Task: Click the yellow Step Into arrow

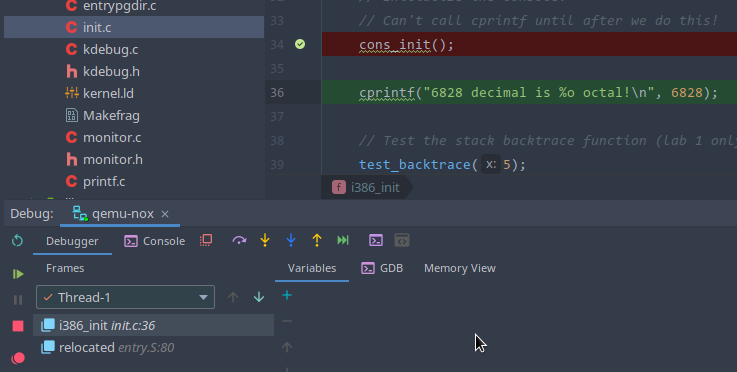Action: [x=265, y=240]
